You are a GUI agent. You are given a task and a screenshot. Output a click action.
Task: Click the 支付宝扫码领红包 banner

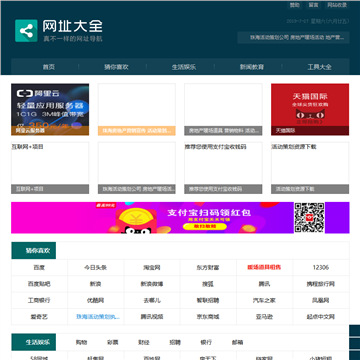click(x=180, y=218)
